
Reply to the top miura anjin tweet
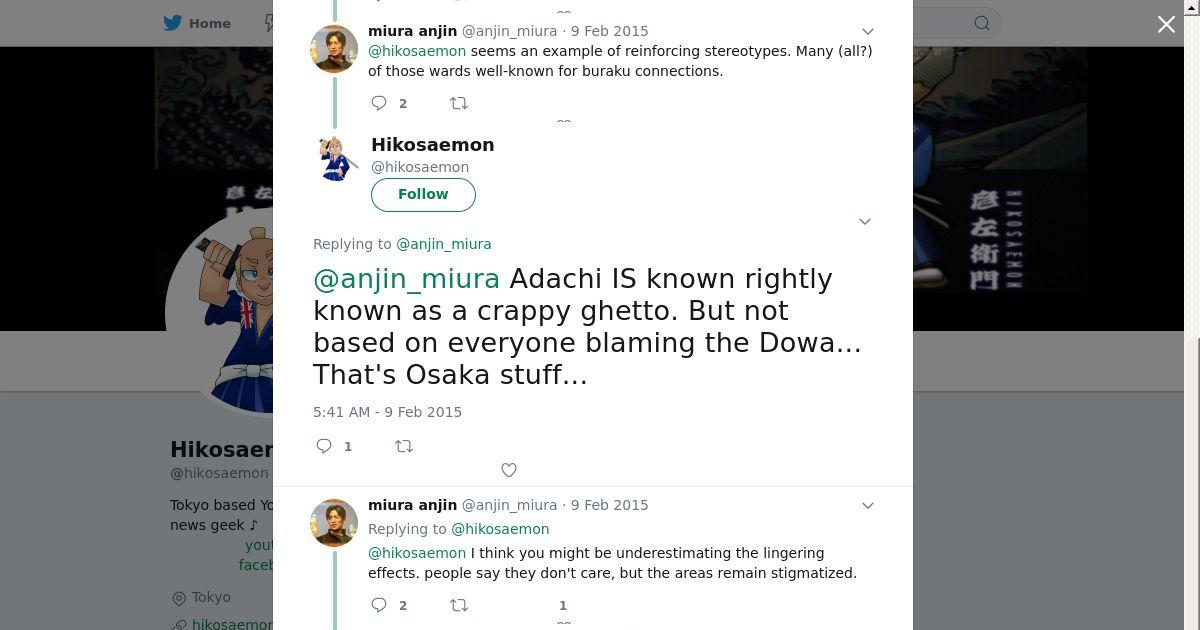[x=379, y=103]
